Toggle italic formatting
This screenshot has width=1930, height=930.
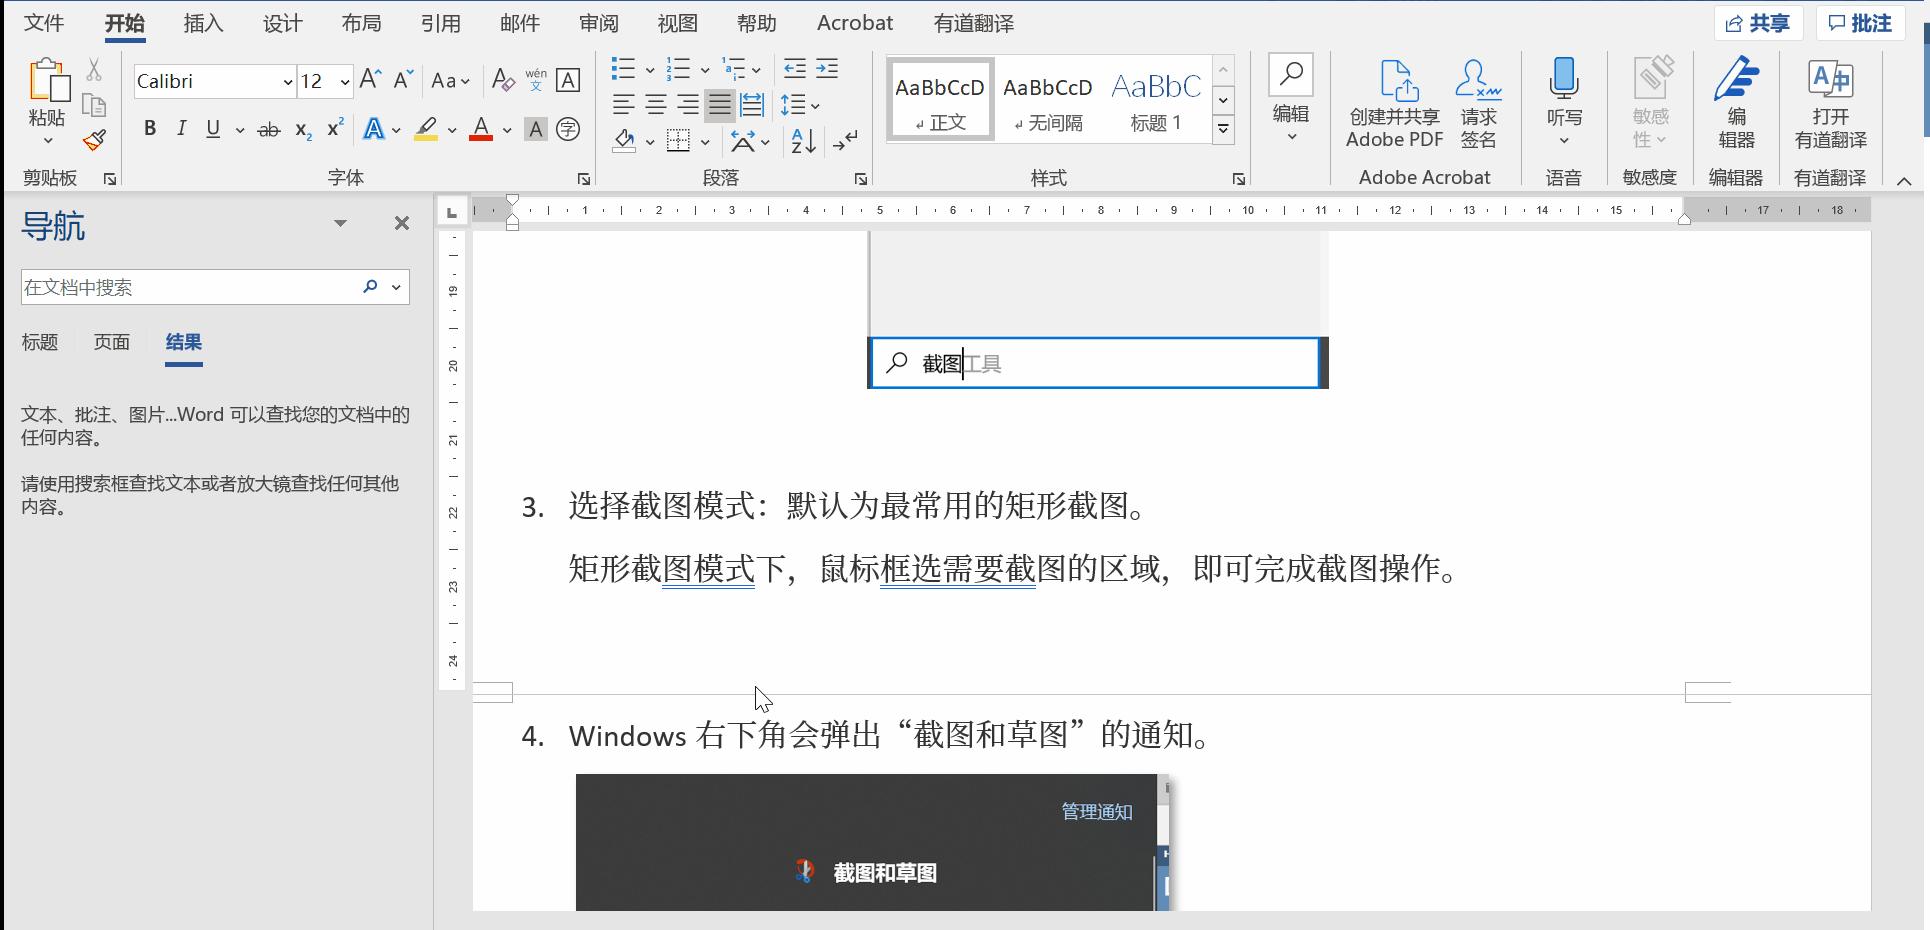[181, 128]
